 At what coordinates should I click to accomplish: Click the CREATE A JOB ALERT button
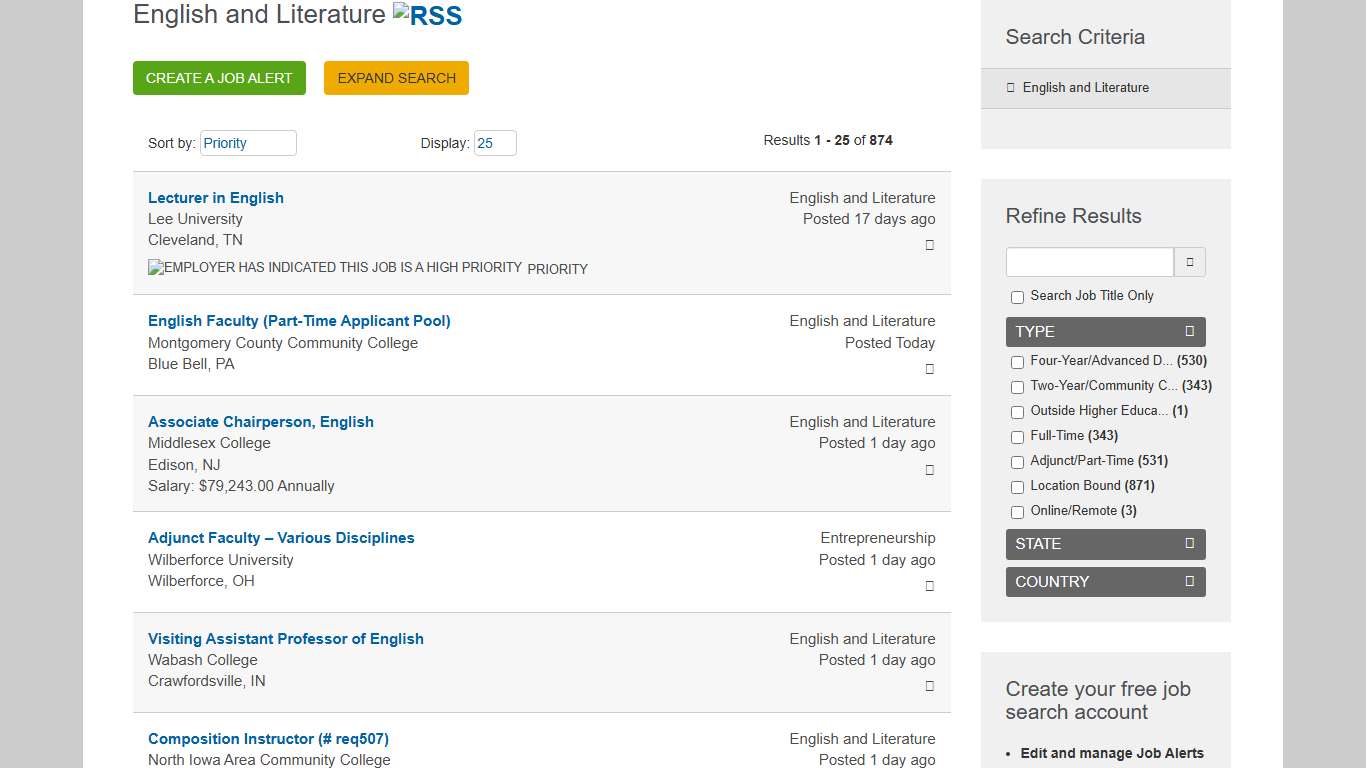(x=219, y=77)
